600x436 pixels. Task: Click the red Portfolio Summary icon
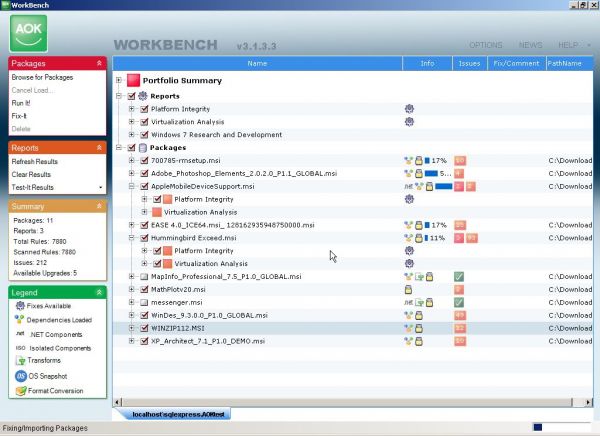tap(134, 80)
